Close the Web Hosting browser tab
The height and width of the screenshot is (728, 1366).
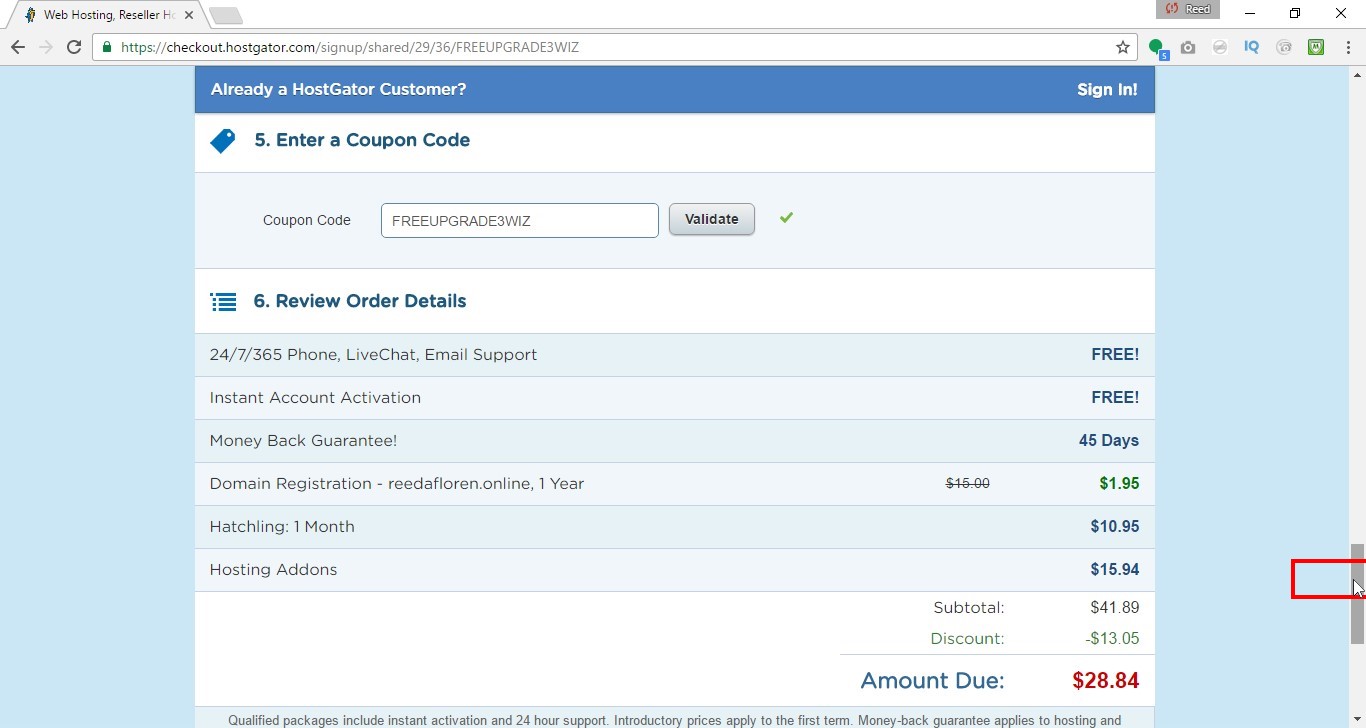(189, 15)
